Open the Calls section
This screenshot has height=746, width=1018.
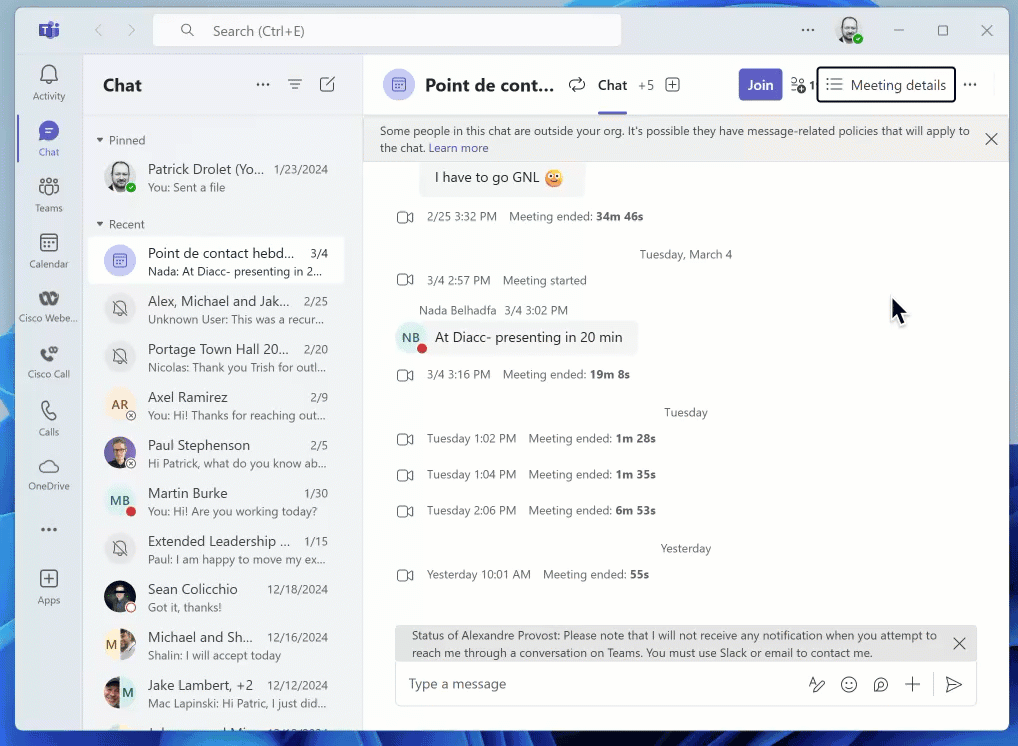click(49, 418)
